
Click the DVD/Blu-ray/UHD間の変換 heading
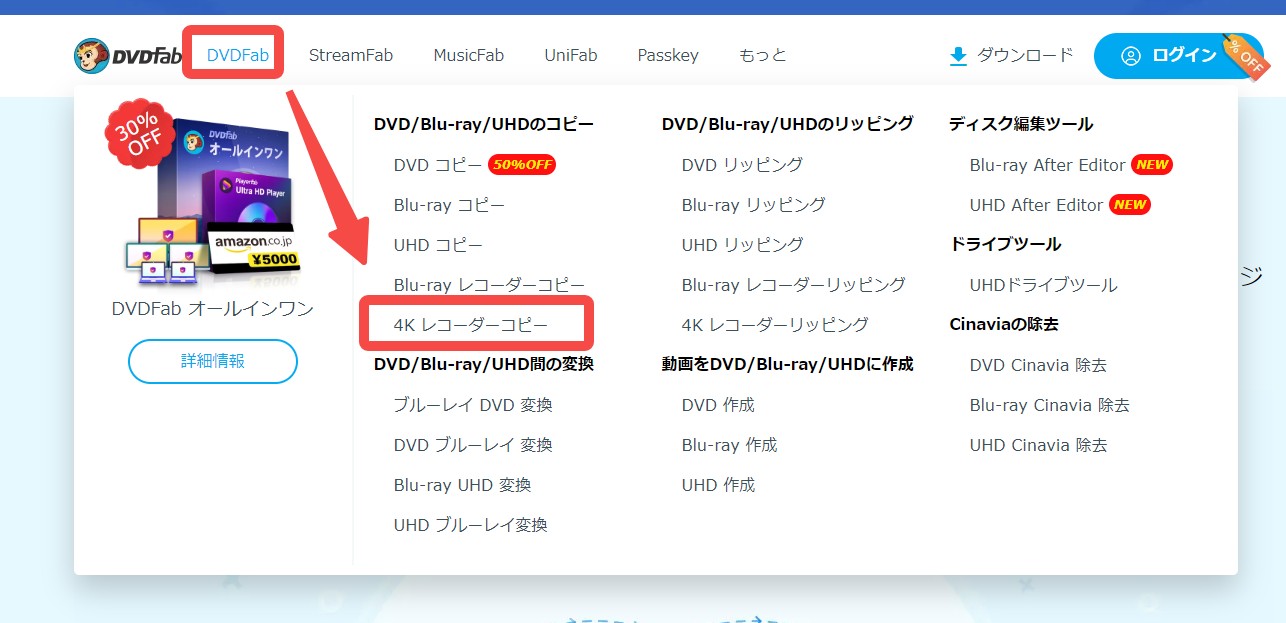(x=484, y=364)
